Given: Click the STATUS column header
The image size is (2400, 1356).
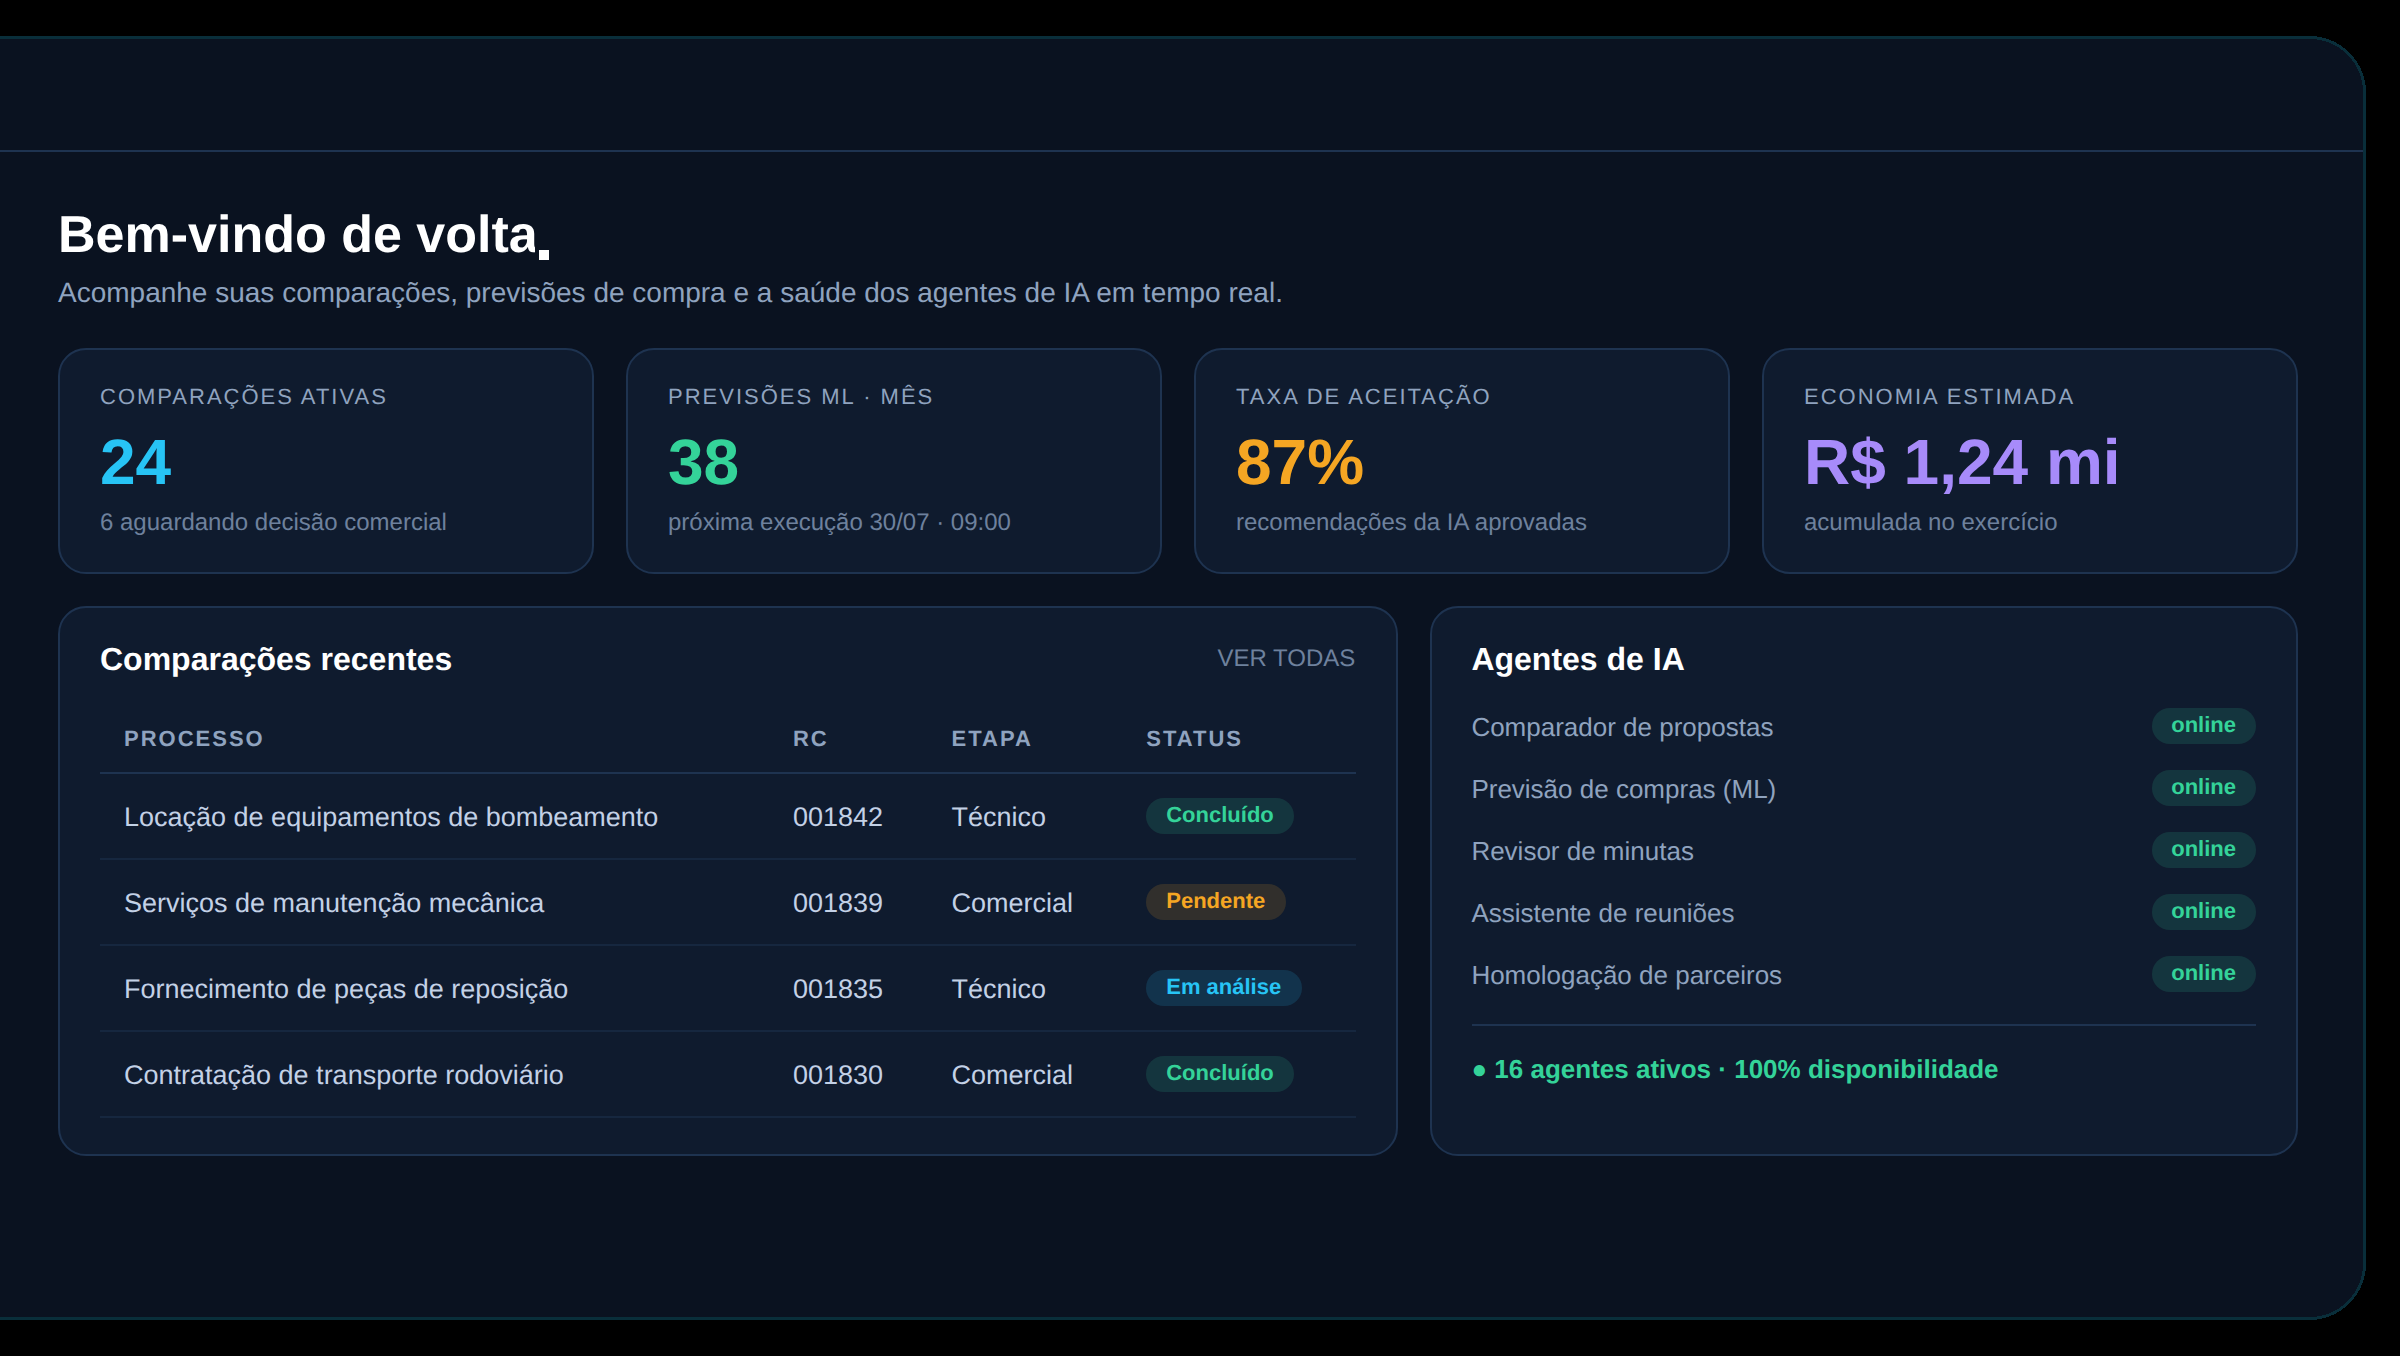Looking at the screenshot, I should pos(1194,739).
